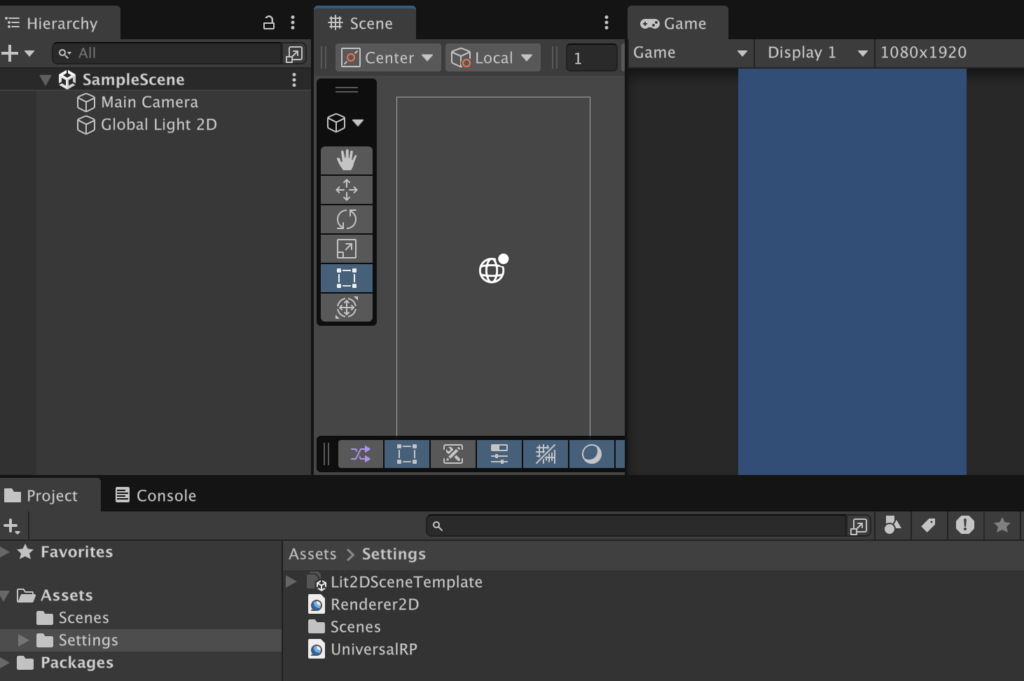Toggle the scene lighting overlay button
This screenshot has height=681, width=1024.
pos(591,454)
